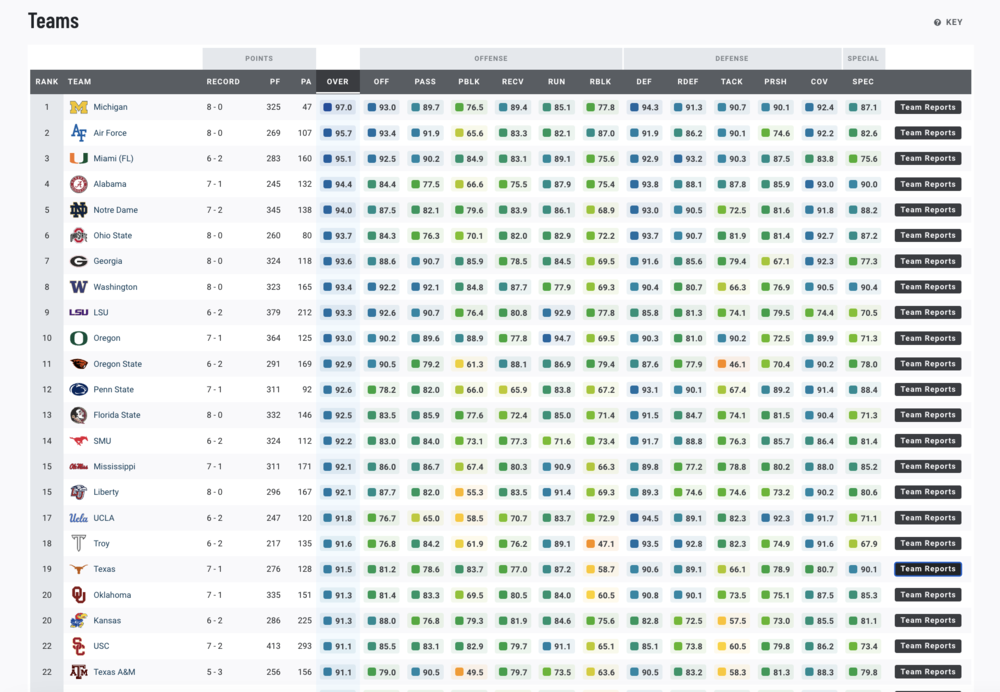Image resolution: width=1000 pixels, height=692 pixels.
Task: Click the Notre Dame team logo
Action: tap(78, 210)
